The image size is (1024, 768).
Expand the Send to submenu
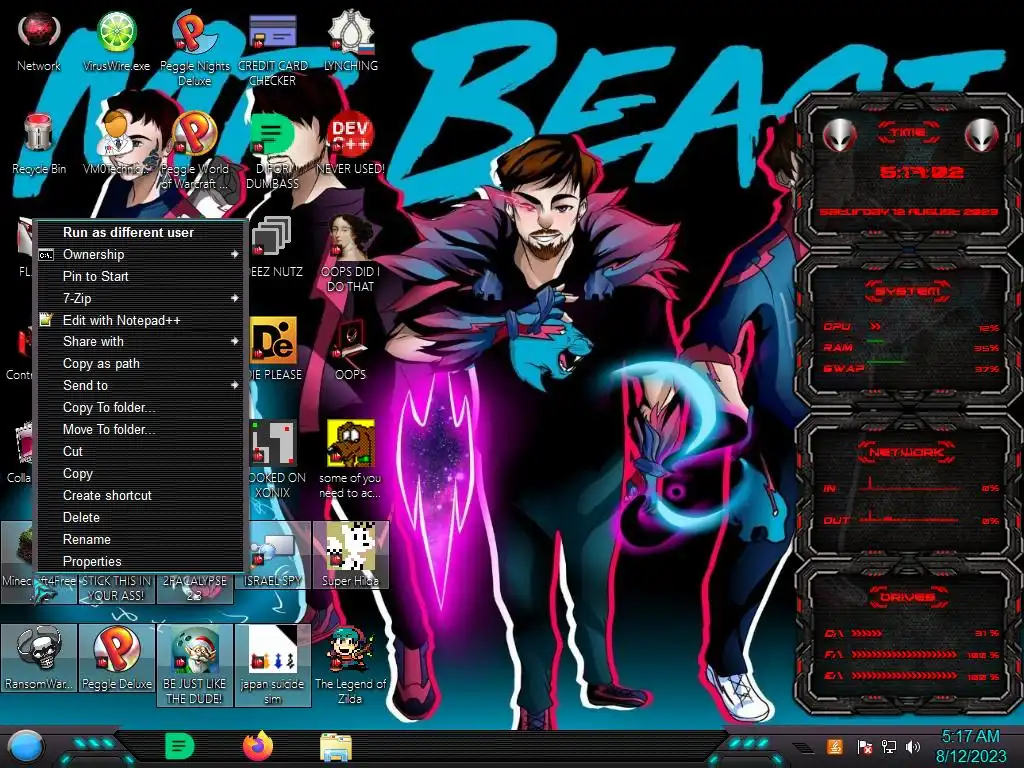tap(140, 385)
